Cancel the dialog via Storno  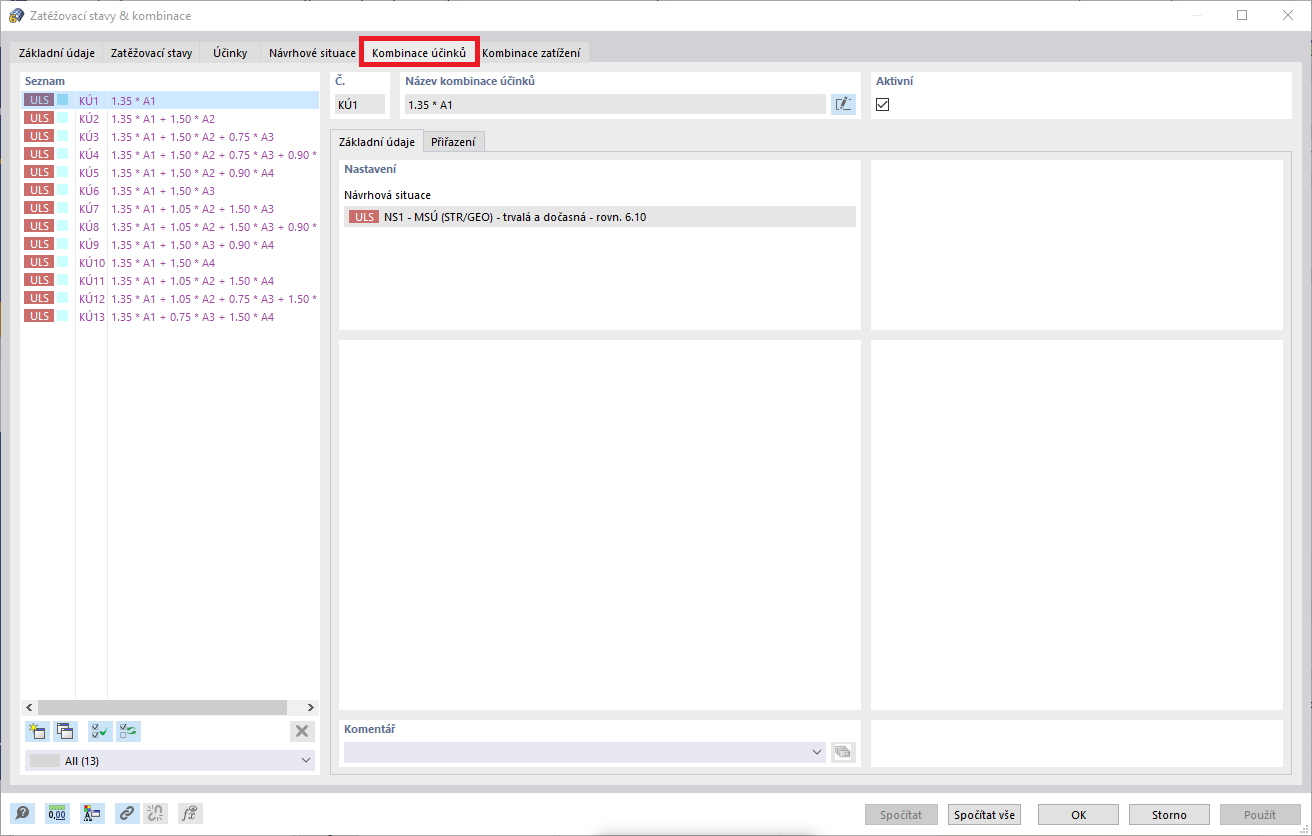(1169, 814)
